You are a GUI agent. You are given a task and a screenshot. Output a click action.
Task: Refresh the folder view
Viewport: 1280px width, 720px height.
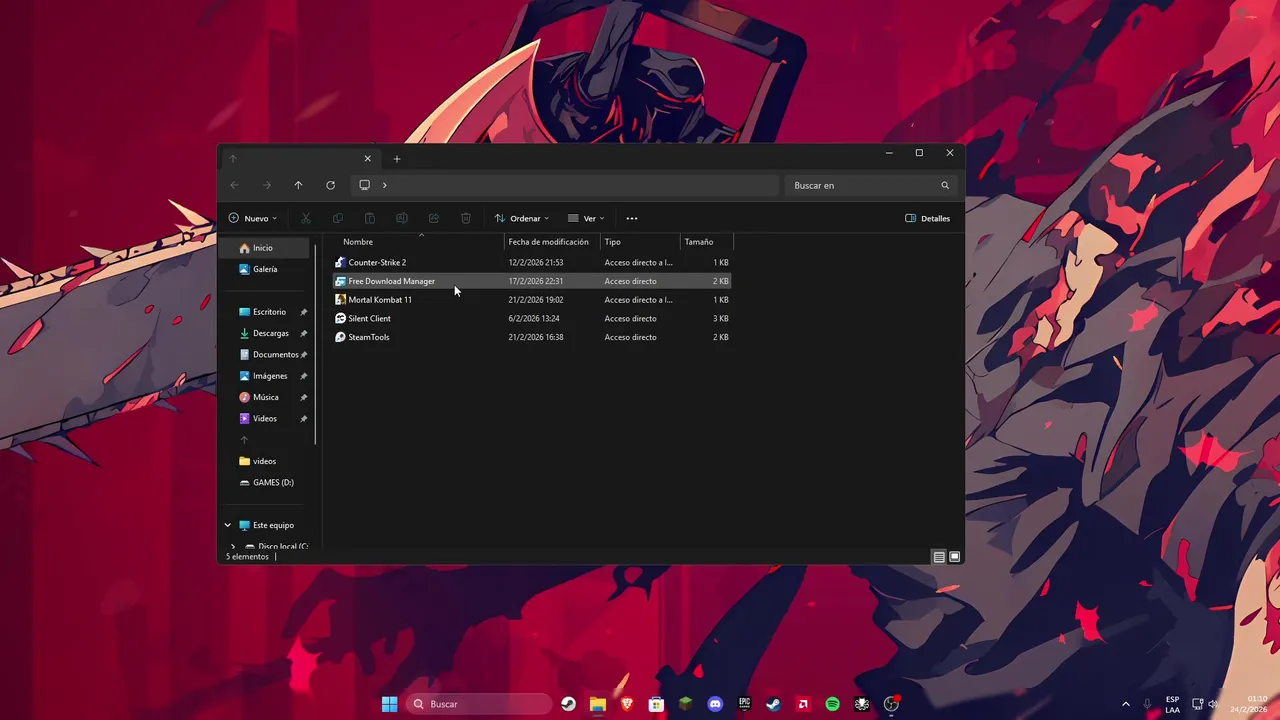pos(330,185)
